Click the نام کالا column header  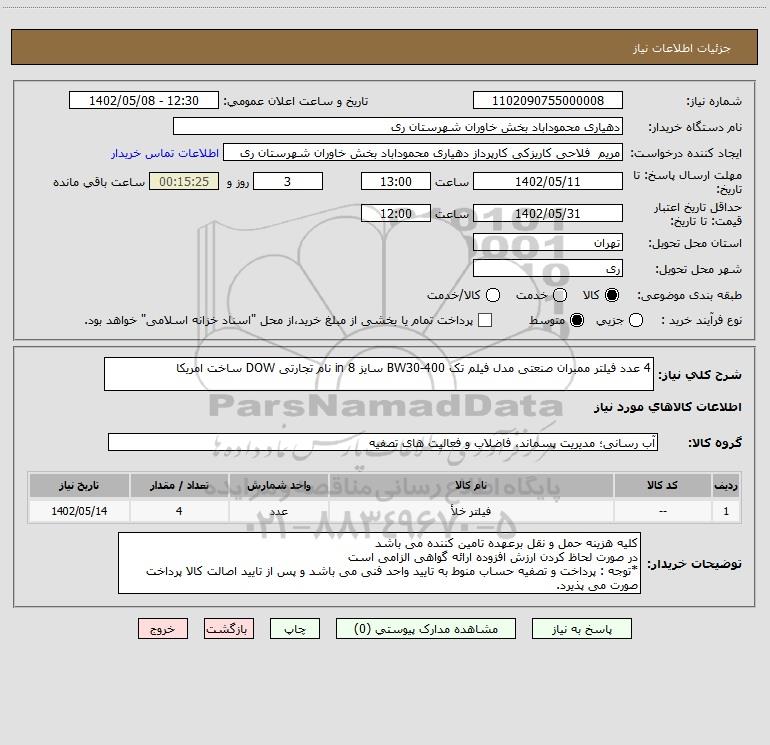pyautogui.click(x=470, y=486)
